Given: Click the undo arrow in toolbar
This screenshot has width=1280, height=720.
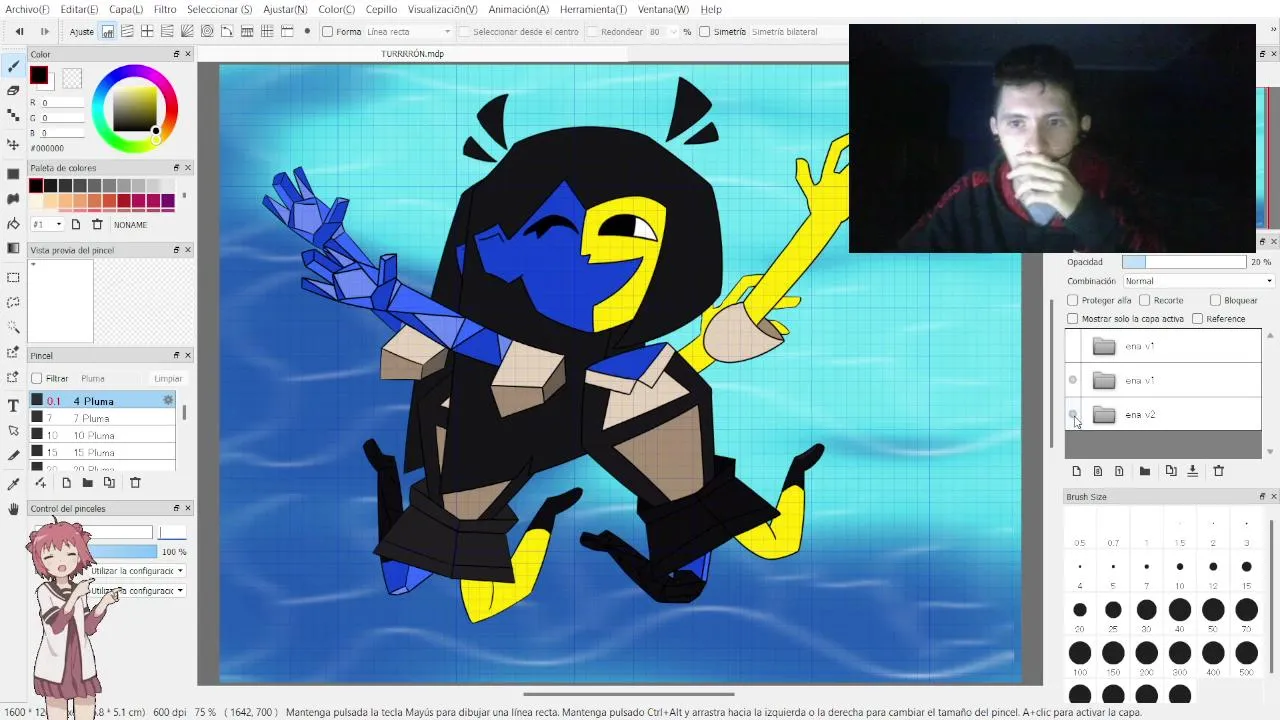Looking at the screenshot, I should [19, 31].
